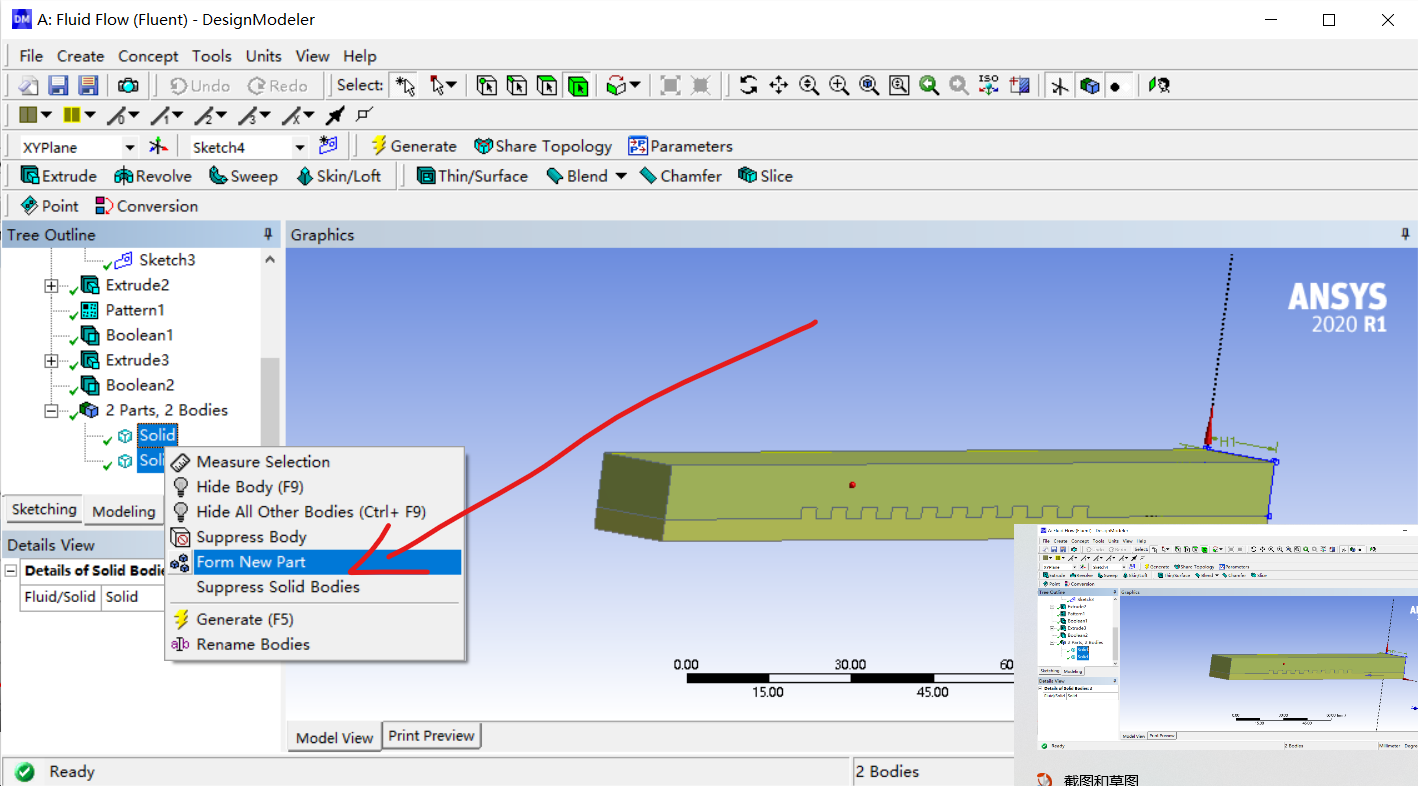Viewport: 1418px width, 786px height.
Task: Click the Slice feature button
Action: coord(765,176)
